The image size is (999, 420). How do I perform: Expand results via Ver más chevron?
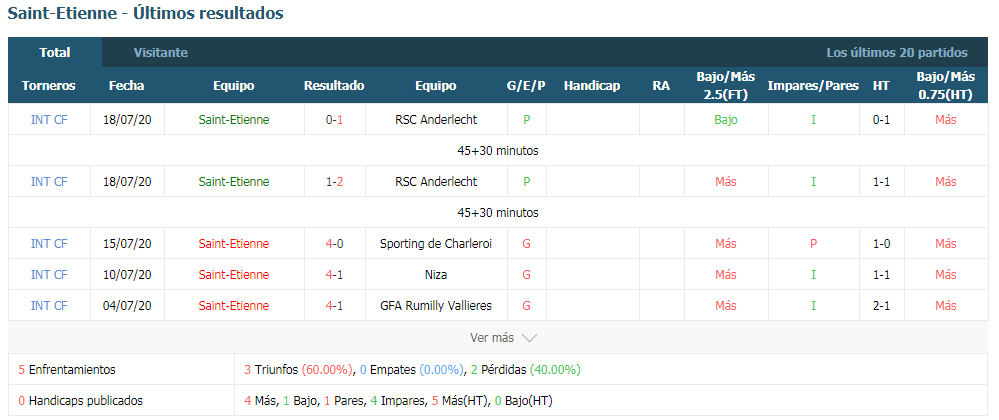[529, 338]
